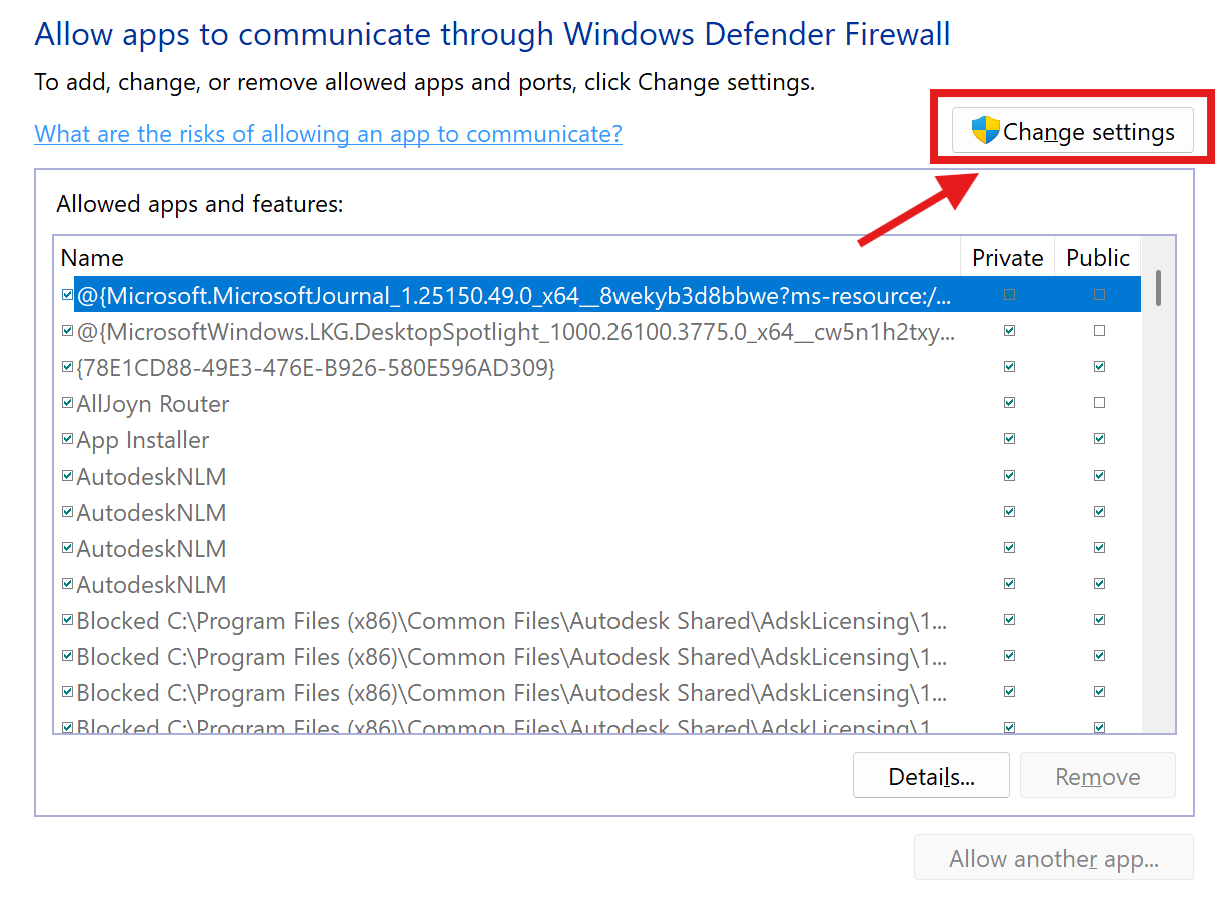Click the Private column header
Viewport: 1230px width, 916px height.
(x=1007, y=257)
